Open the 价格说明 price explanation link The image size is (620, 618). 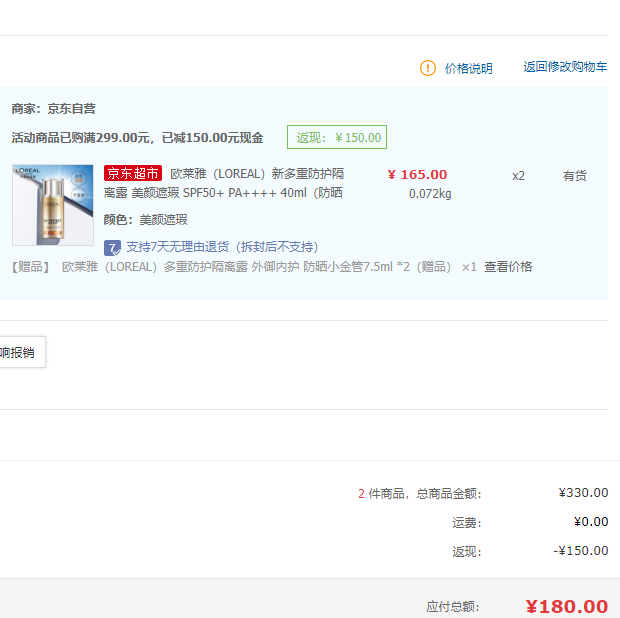click(469, 68)
